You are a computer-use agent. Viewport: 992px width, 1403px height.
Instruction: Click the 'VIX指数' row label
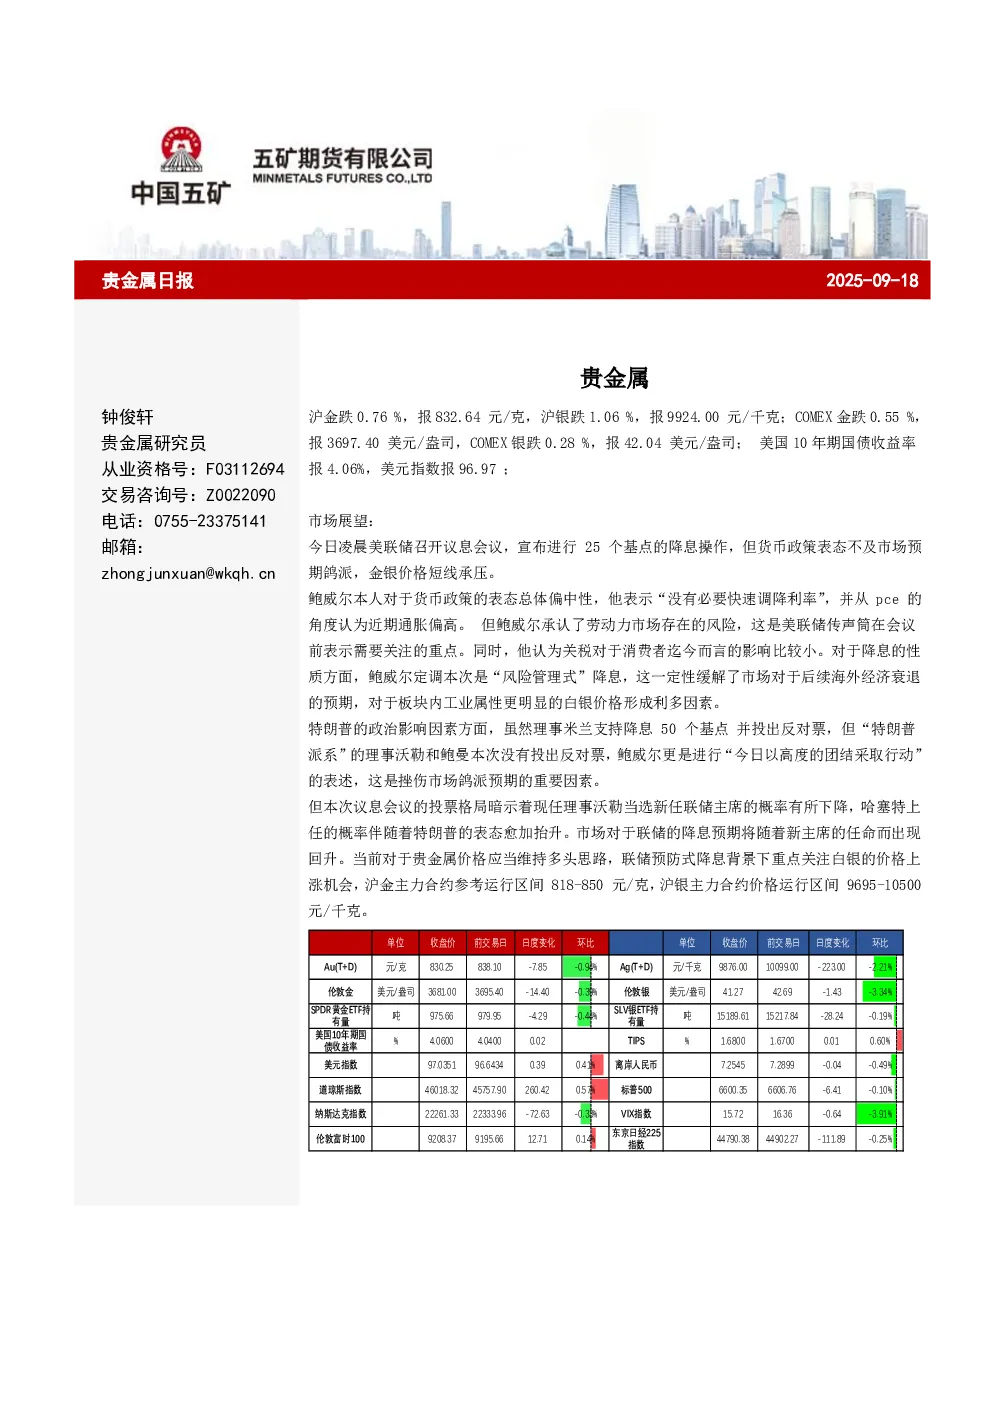click(636, 1114)
